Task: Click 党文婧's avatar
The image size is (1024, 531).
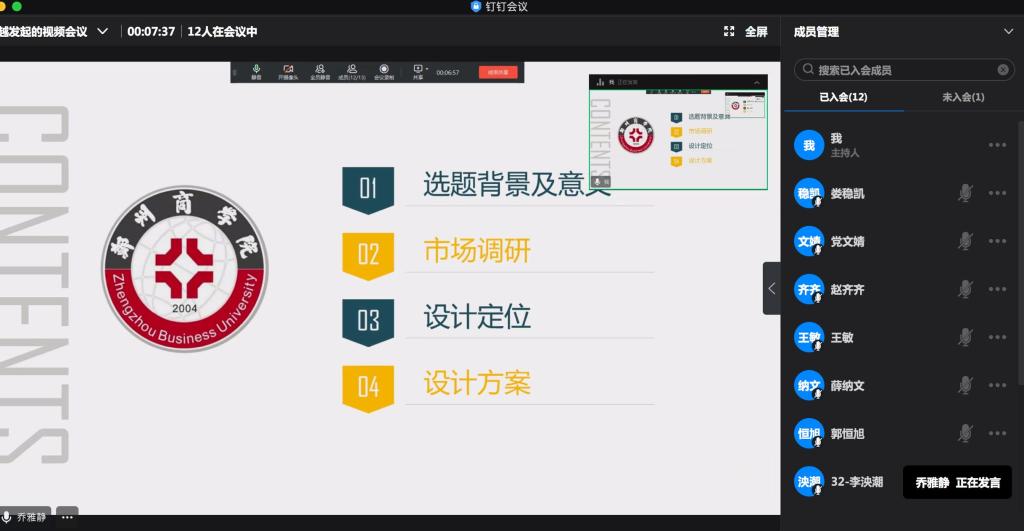Action: pos(808,241)
